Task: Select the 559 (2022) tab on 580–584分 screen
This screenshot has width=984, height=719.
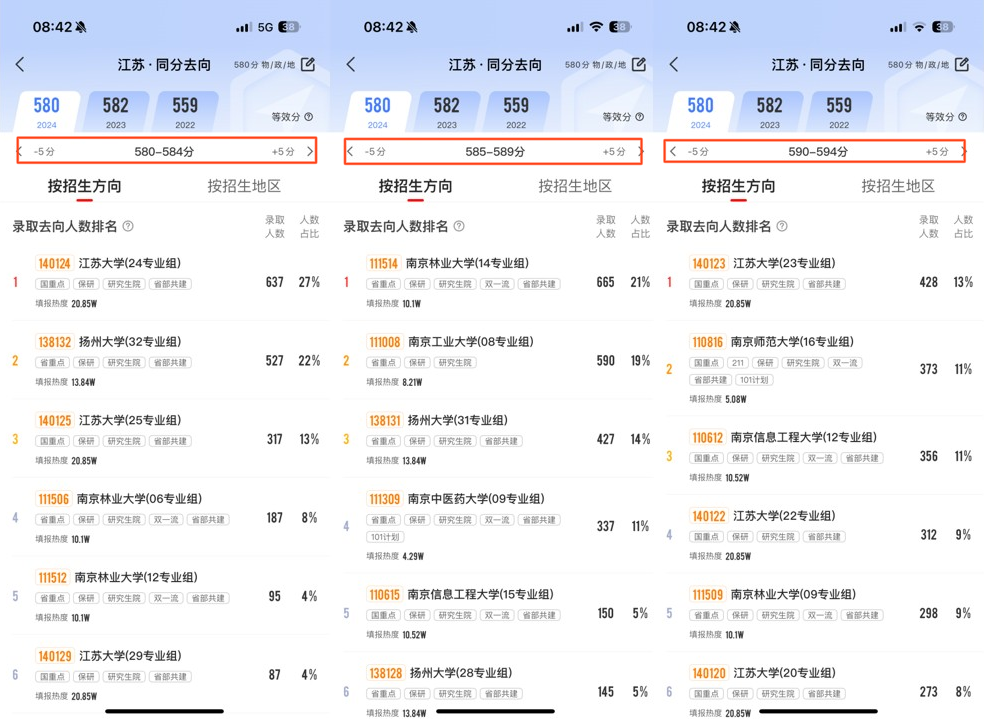Action: (x=185, y=112)
